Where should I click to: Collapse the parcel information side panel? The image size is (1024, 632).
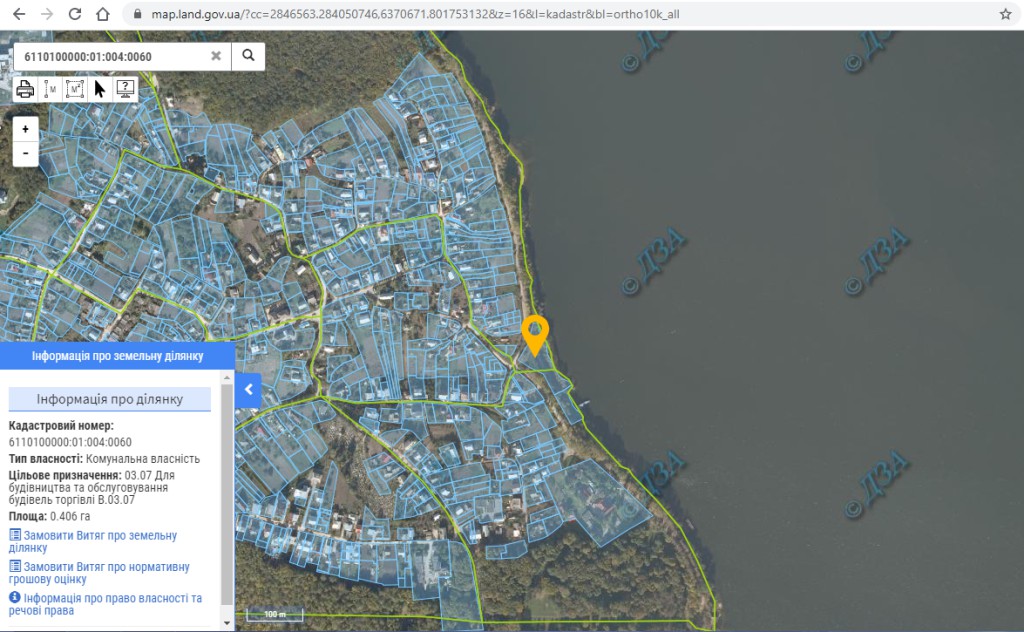248,390
